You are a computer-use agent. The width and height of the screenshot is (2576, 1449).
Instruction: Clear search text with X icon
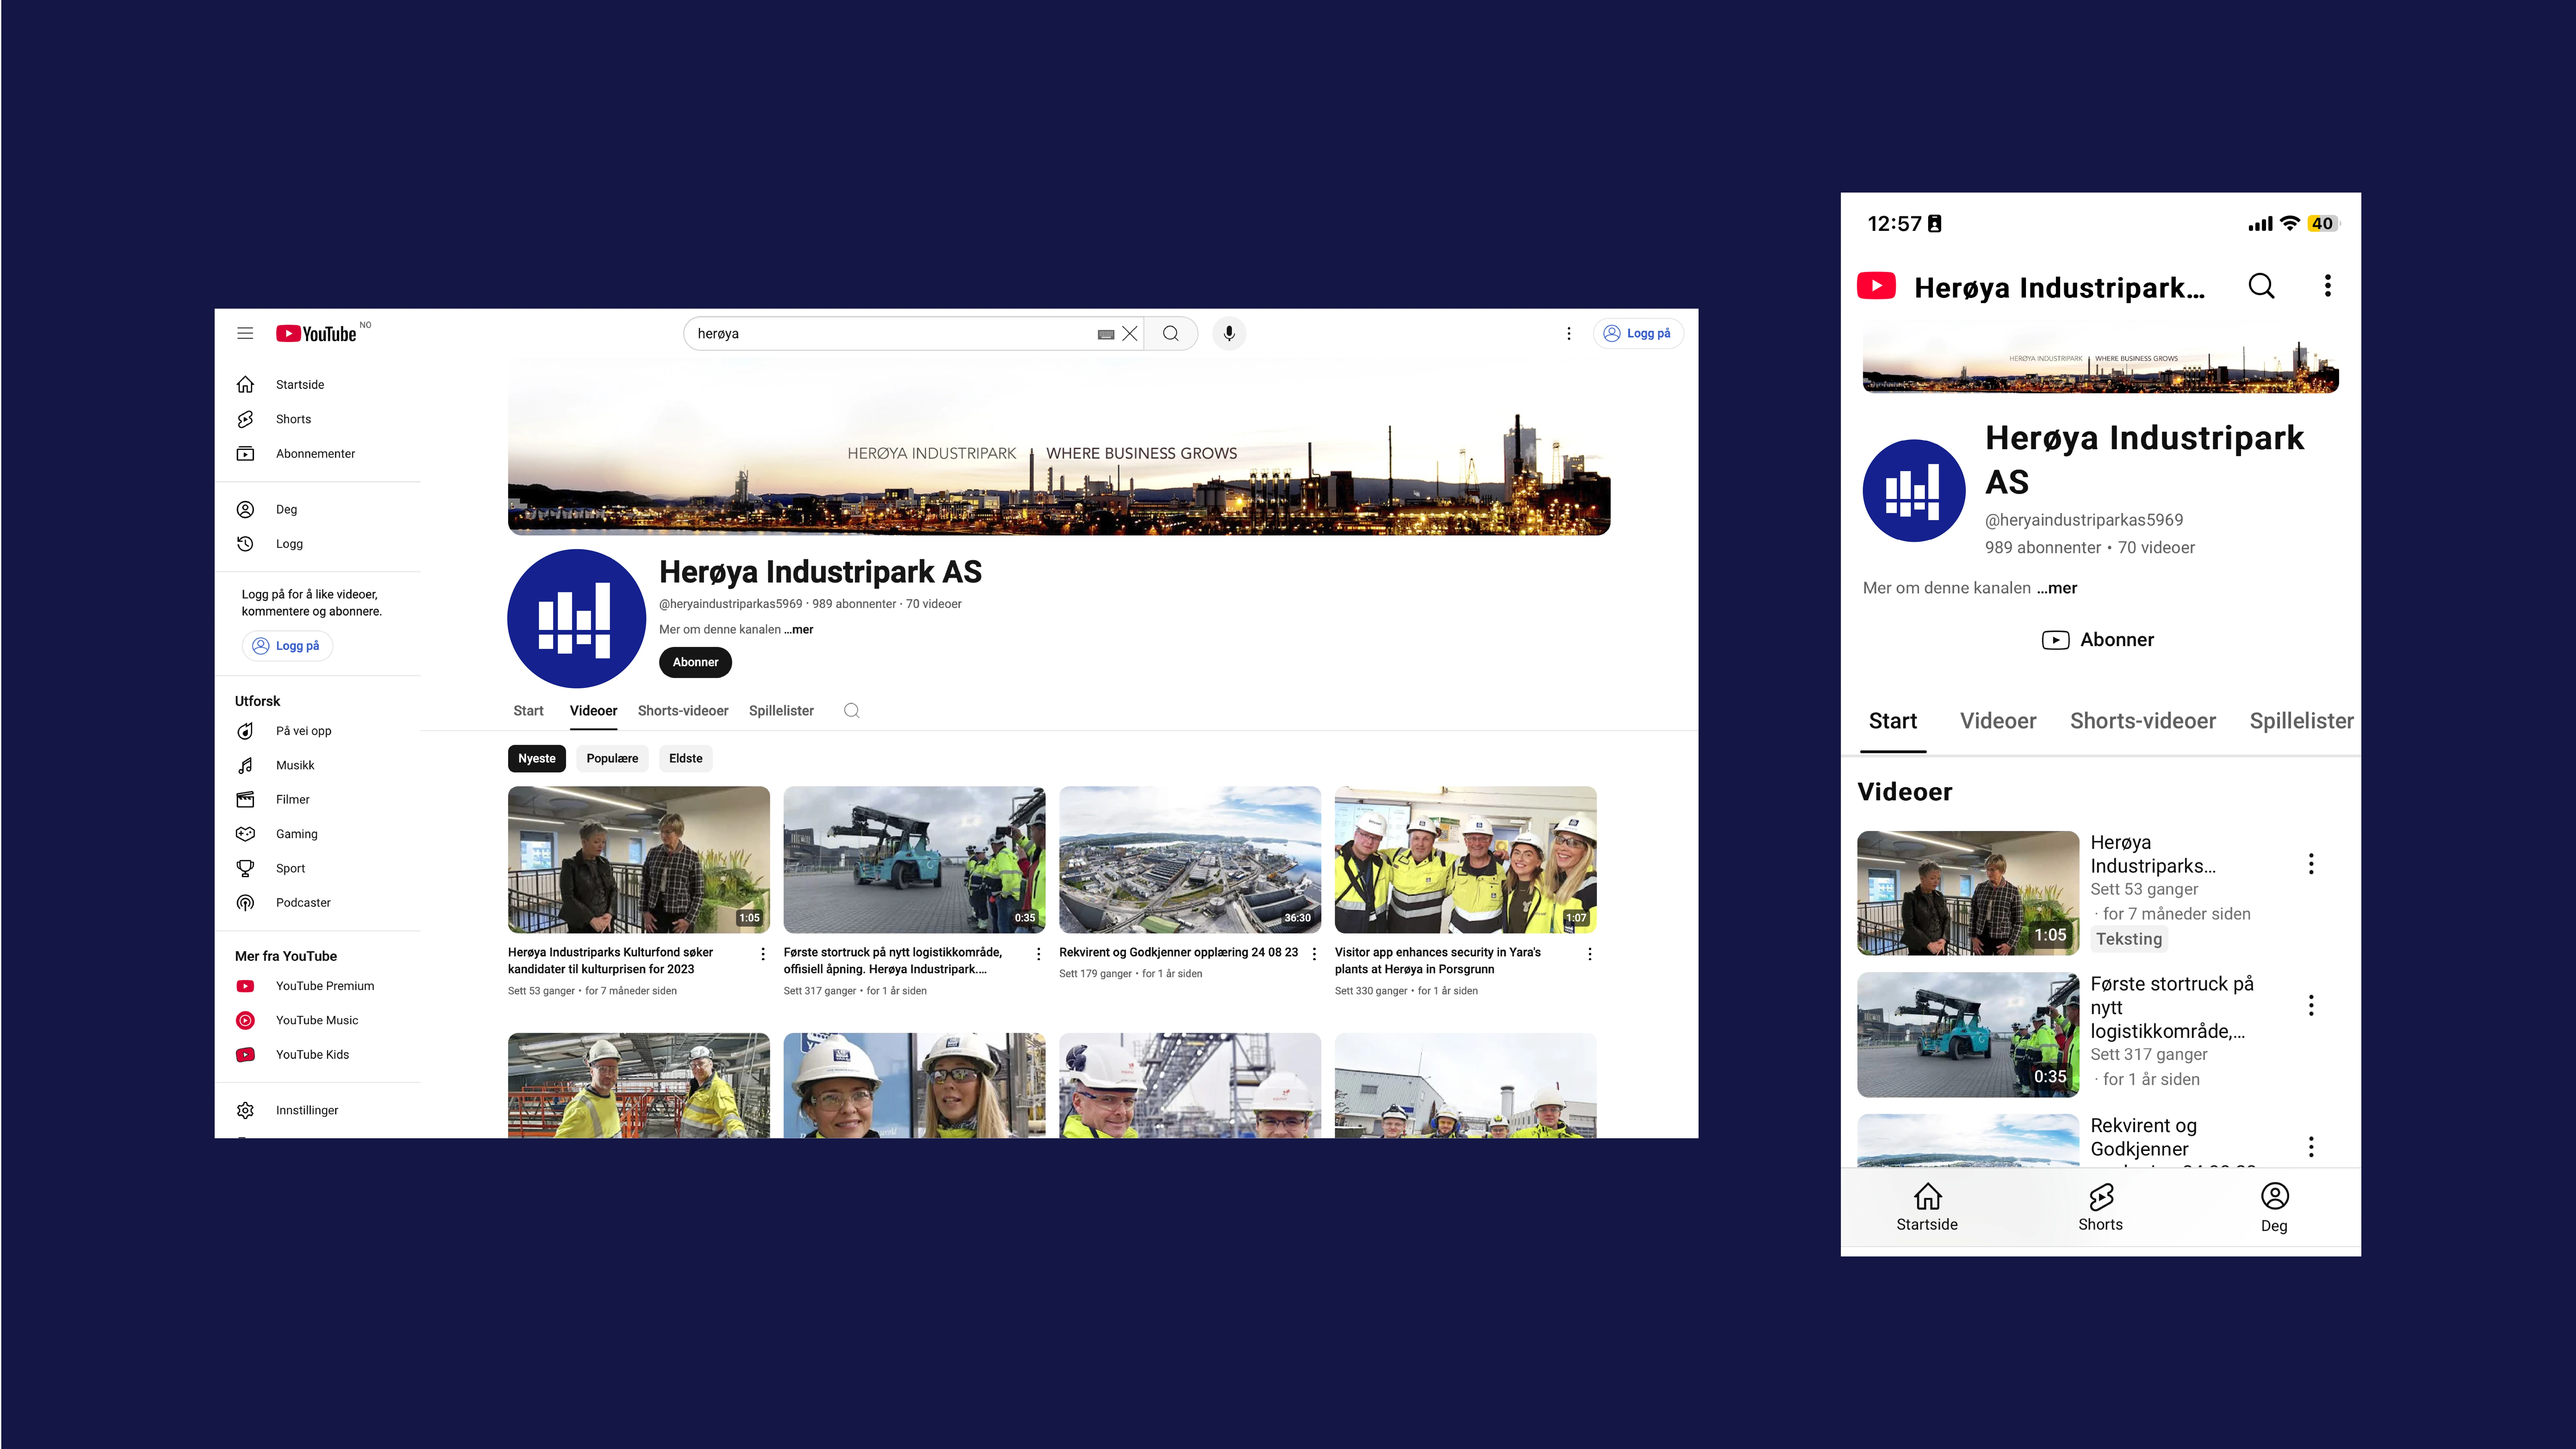pyautogui.click(x=1130, y=333)
